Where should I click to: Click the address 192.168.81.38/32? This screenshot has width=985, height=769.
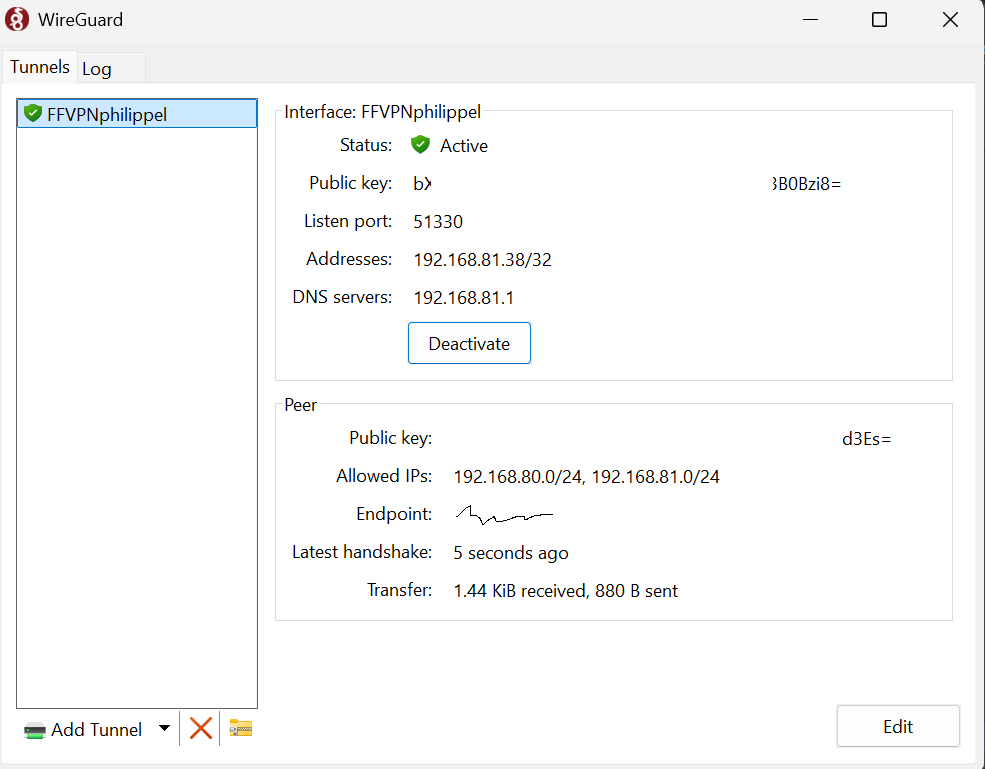coord(482,259)
